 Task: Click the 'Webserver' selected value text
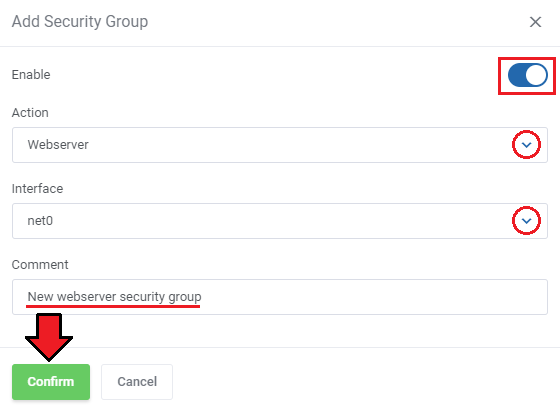click(58, 145)
